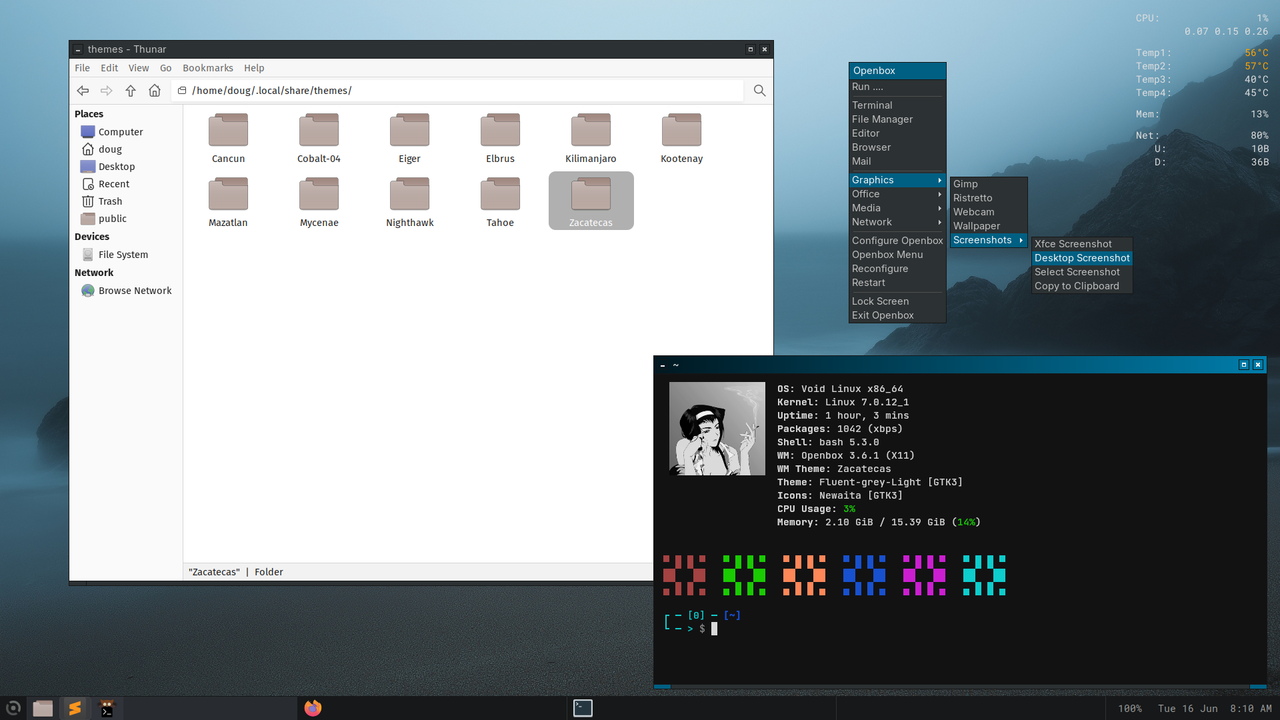The image size is (1280, 720).
Task: Open the View menu in Thunar
Action: point(139,68)
